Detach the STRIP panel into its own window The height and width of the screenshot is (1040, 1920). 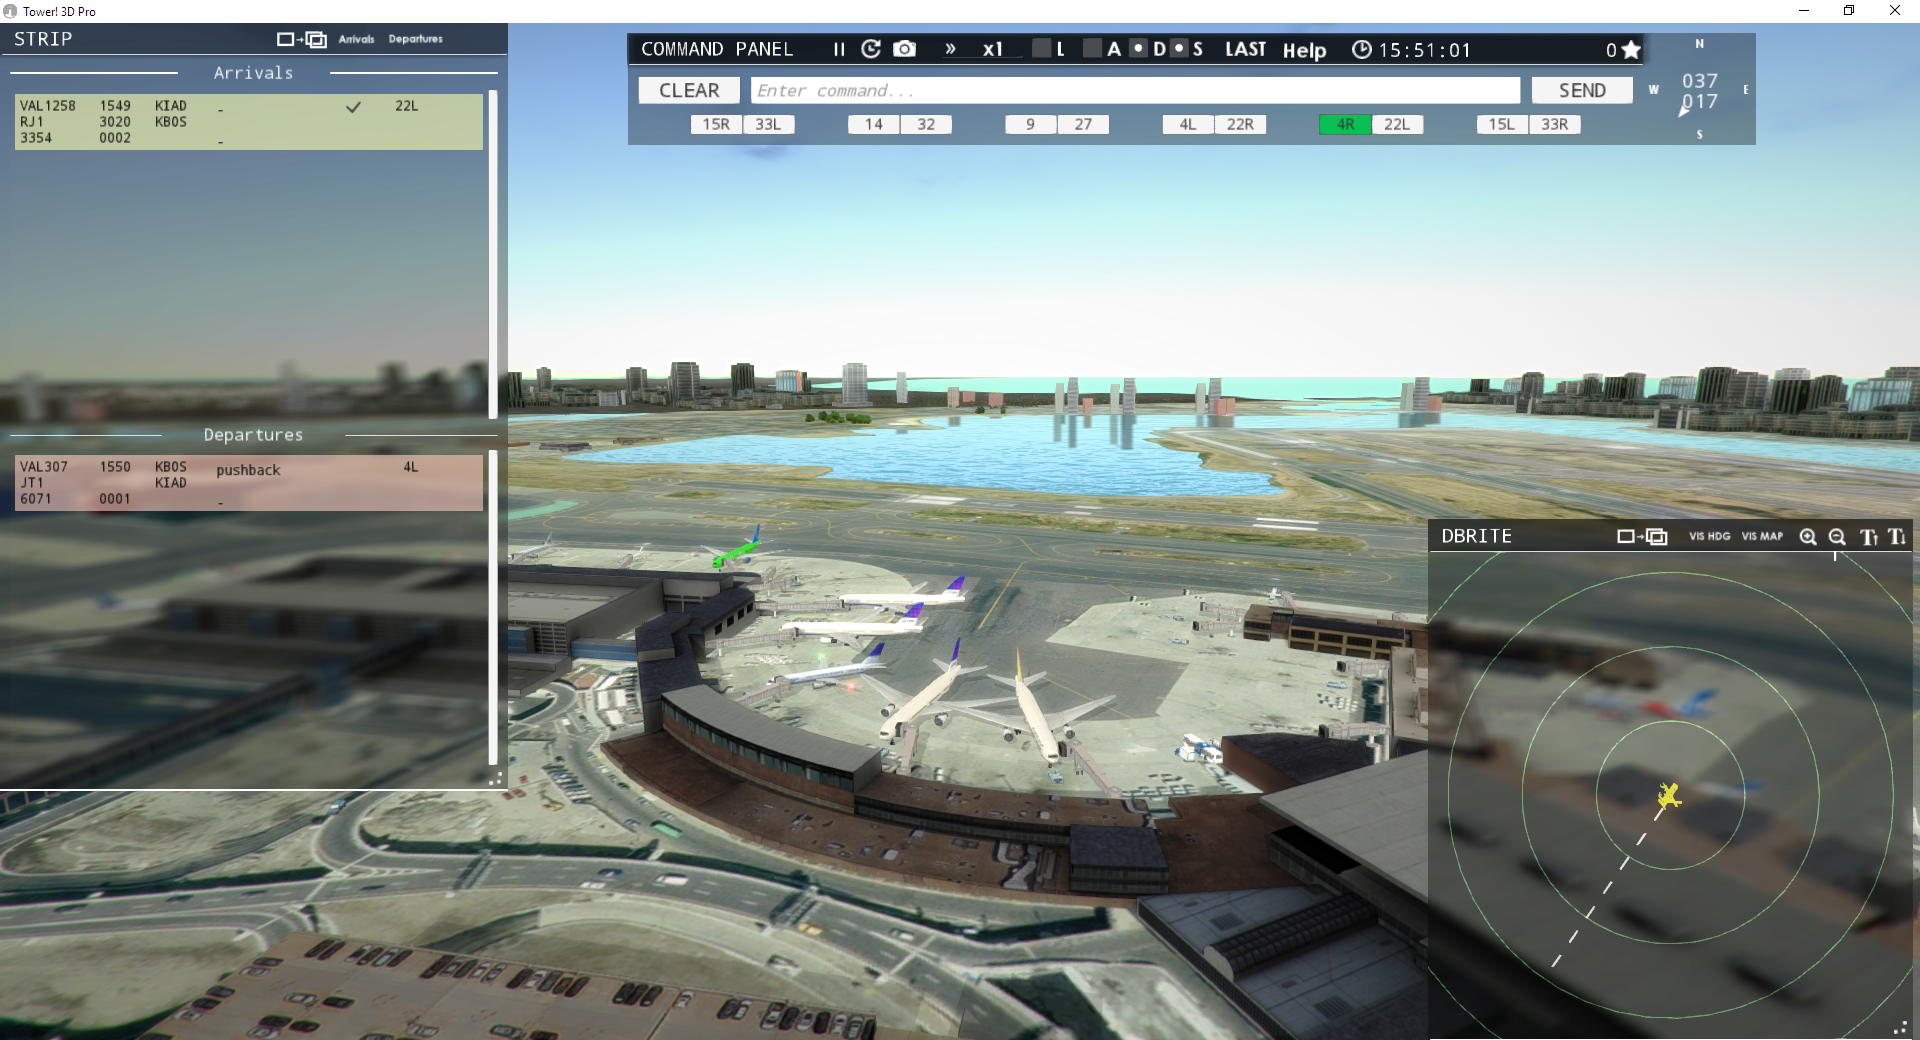(300, 39)
